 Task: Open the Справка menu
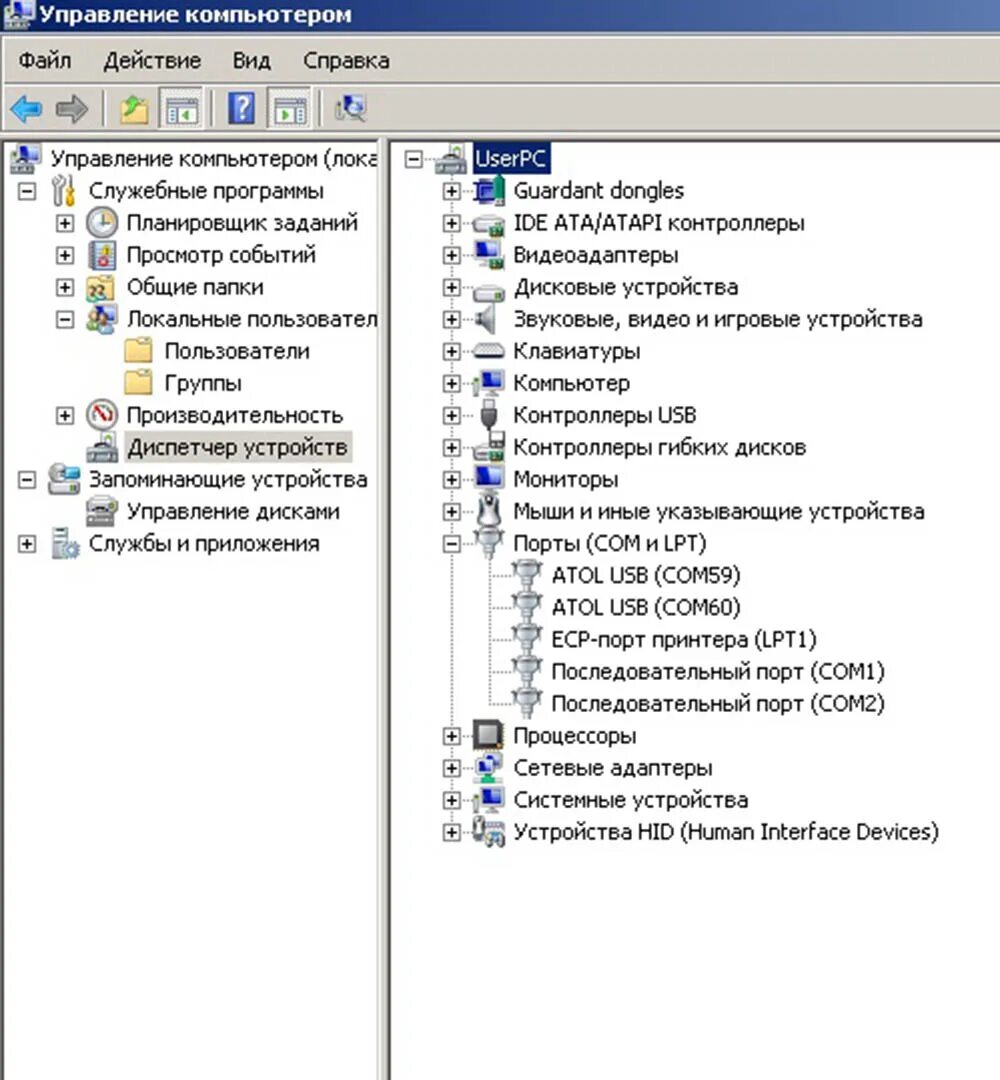point(346,61)
